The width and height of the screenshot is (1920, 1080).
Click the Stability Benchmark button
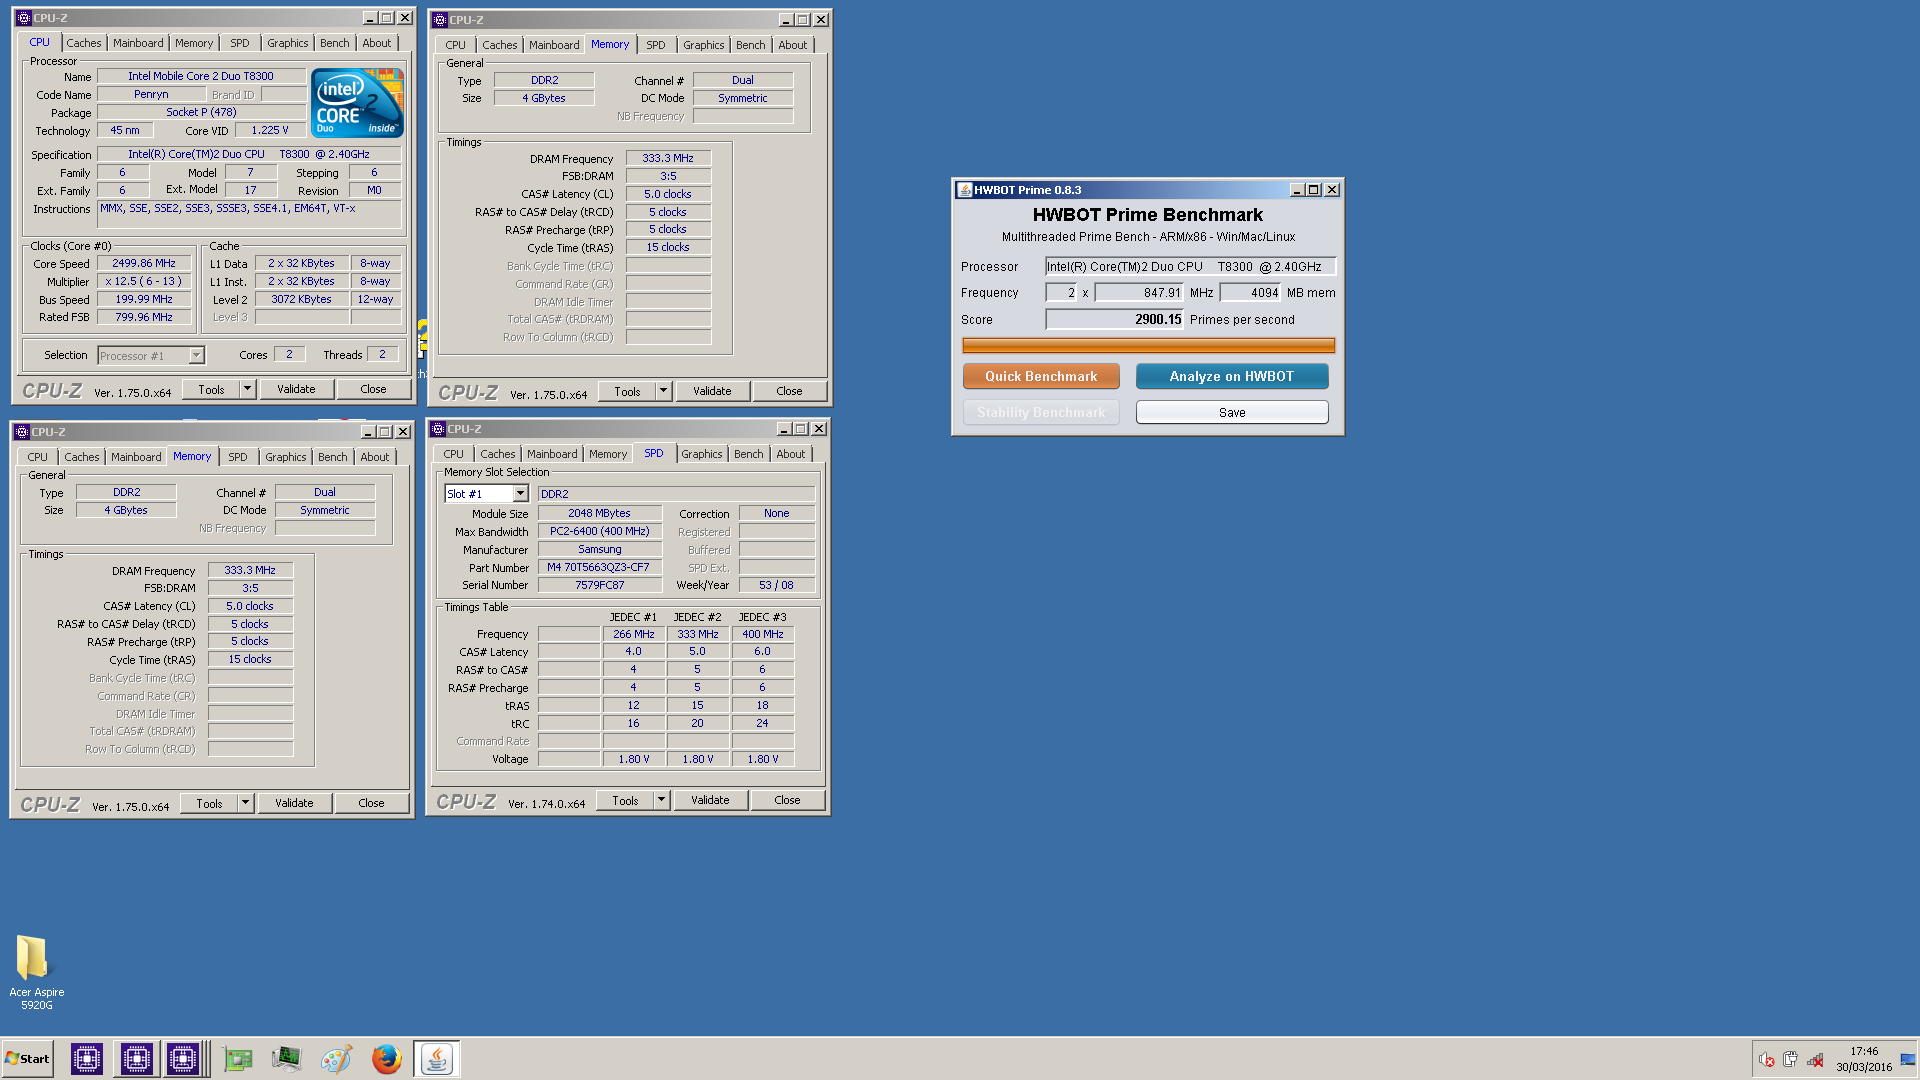point(1041,412)
